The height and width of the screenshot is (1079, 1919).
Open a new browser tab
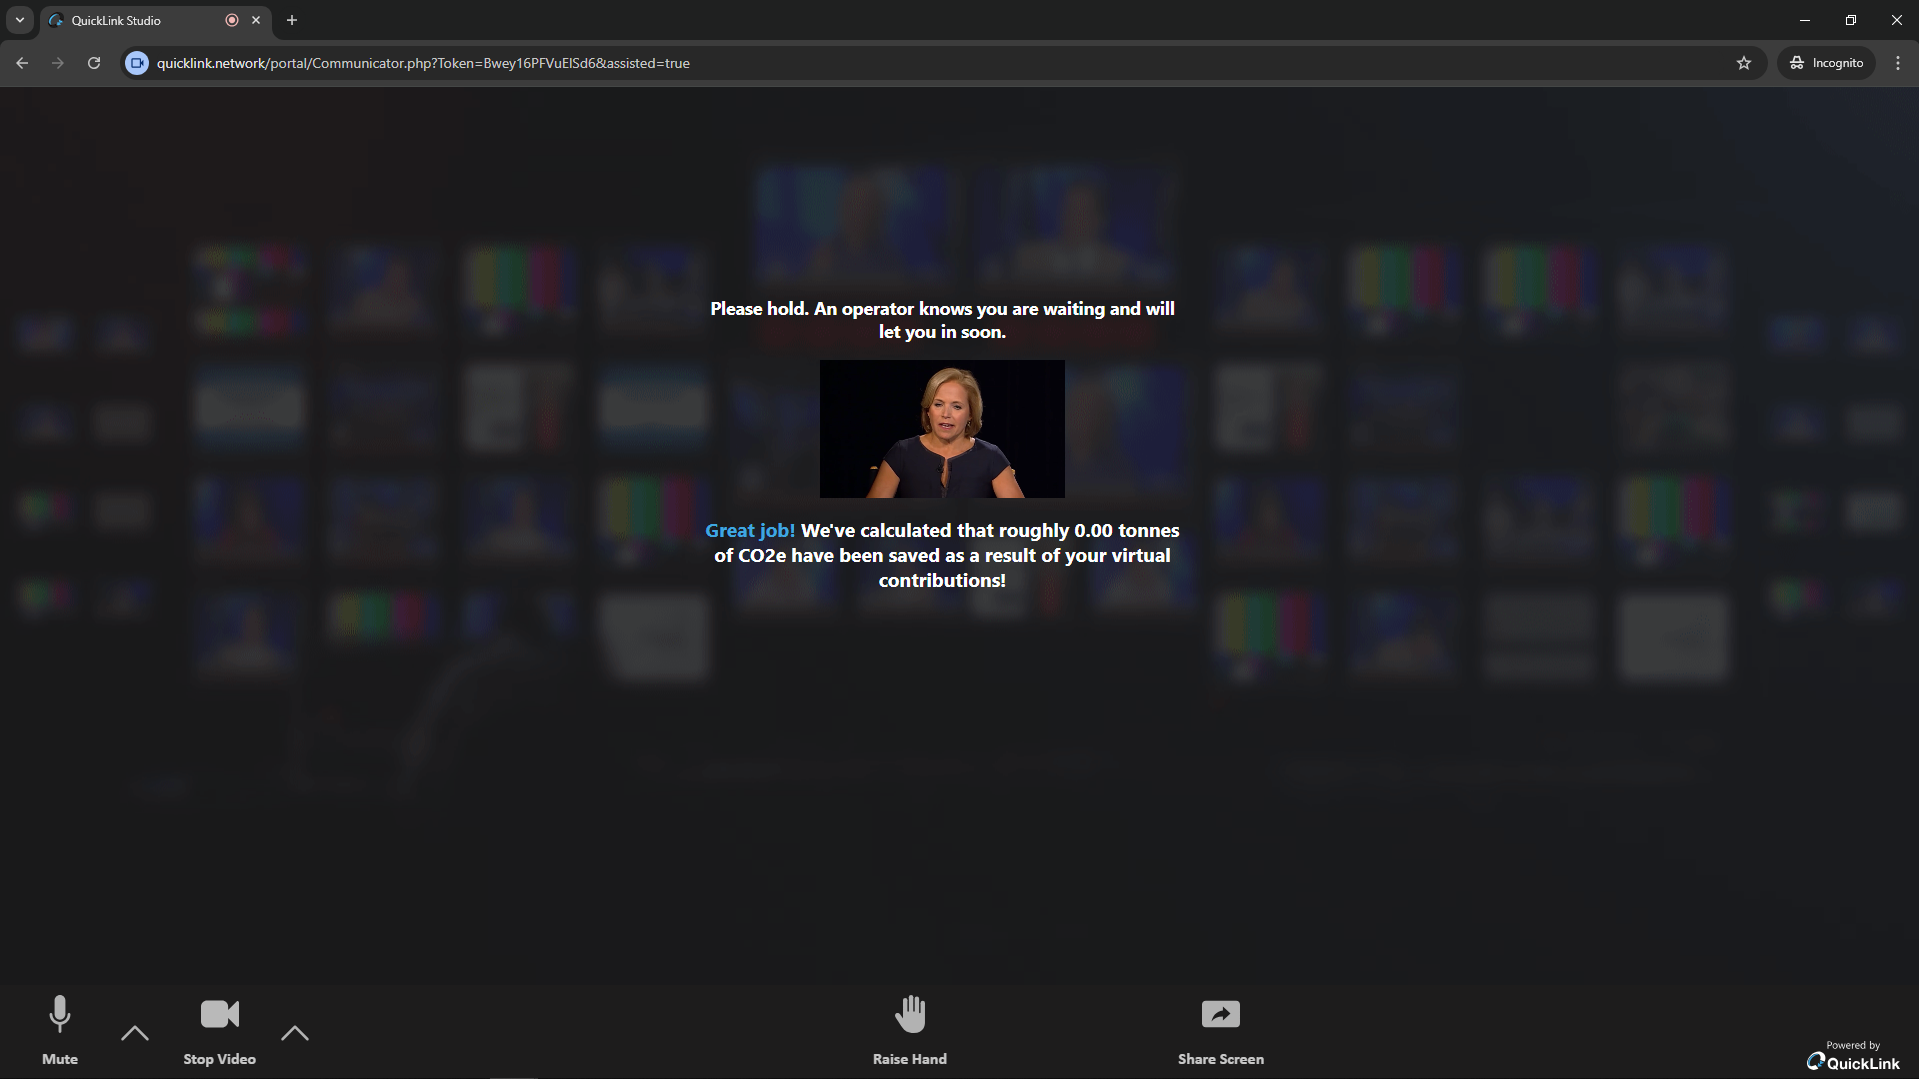point(292,20)
